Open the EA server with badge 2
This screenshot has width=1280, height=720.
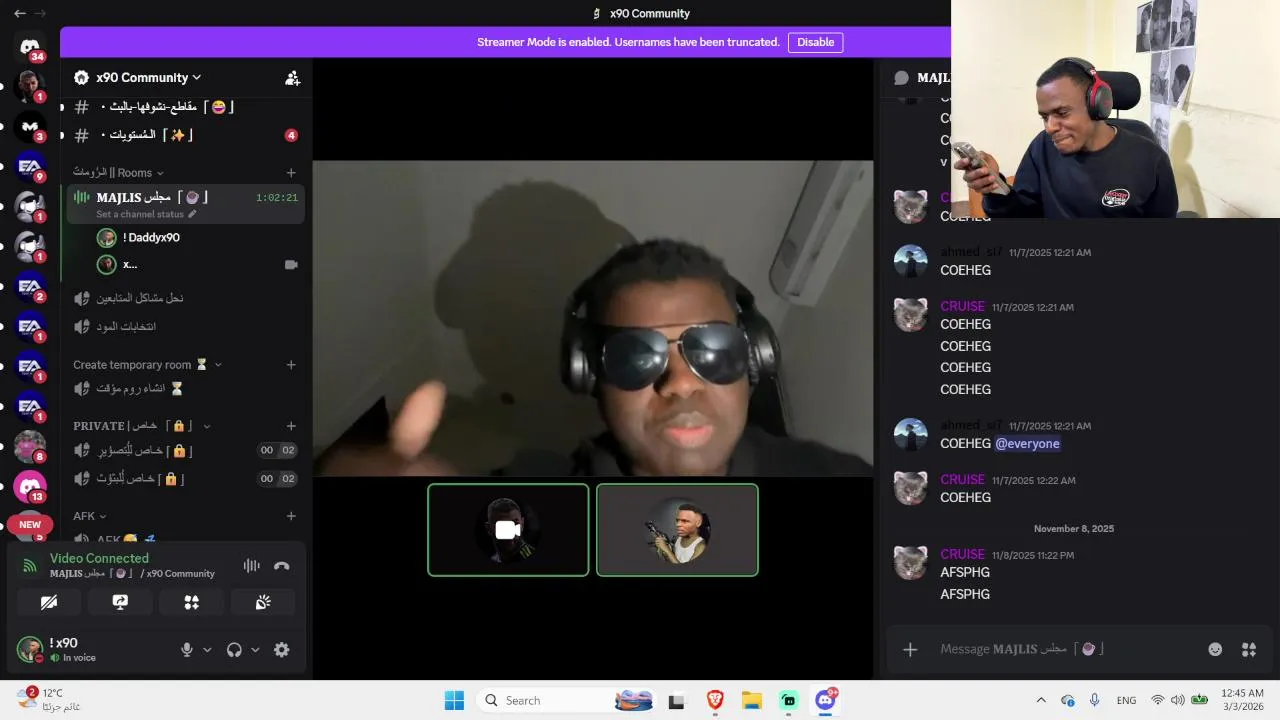click(x=30, y=287)
